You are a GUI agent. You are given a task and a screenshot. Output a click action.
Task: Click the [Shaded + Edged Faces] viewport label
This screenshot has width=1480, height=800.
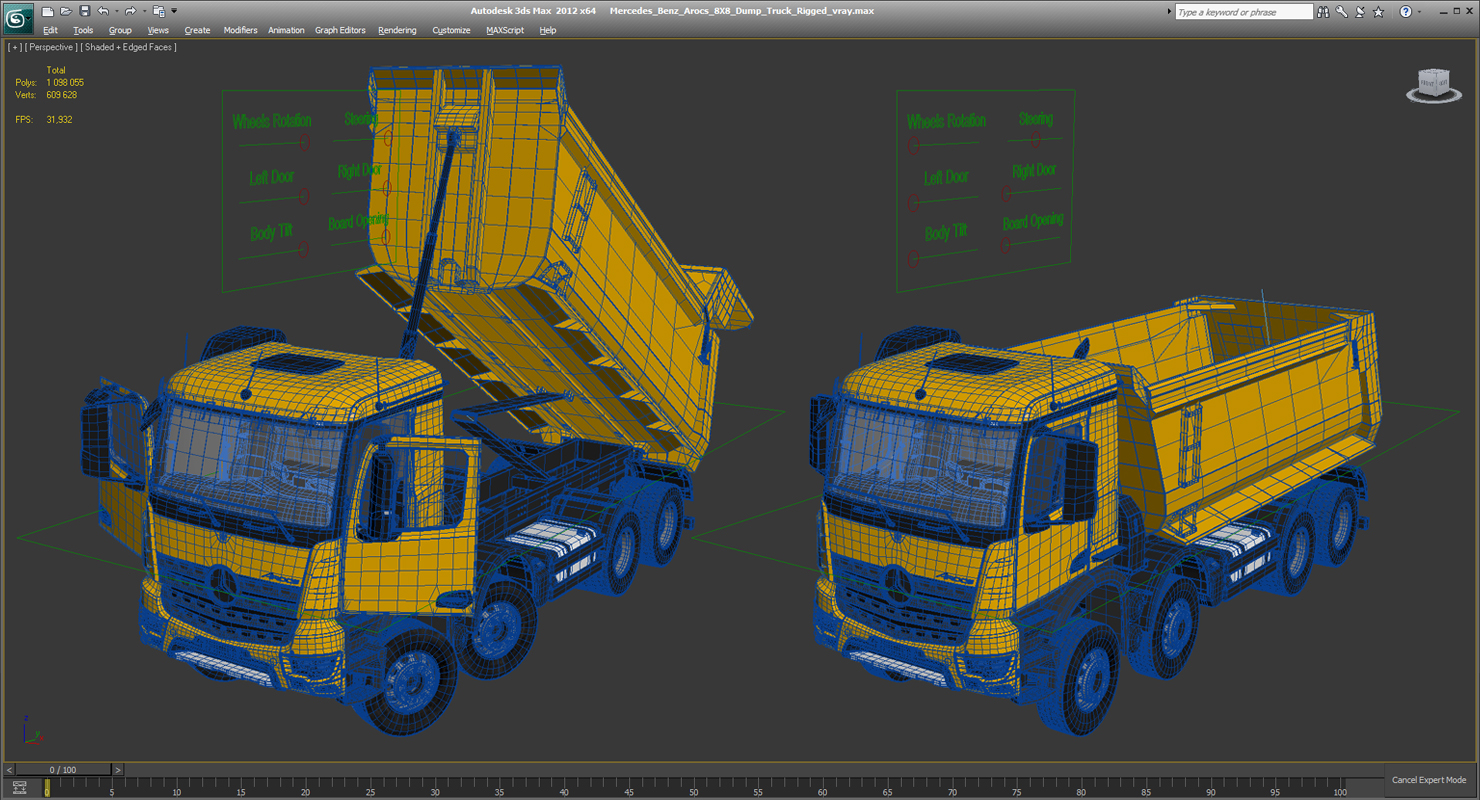pos(129,47)
